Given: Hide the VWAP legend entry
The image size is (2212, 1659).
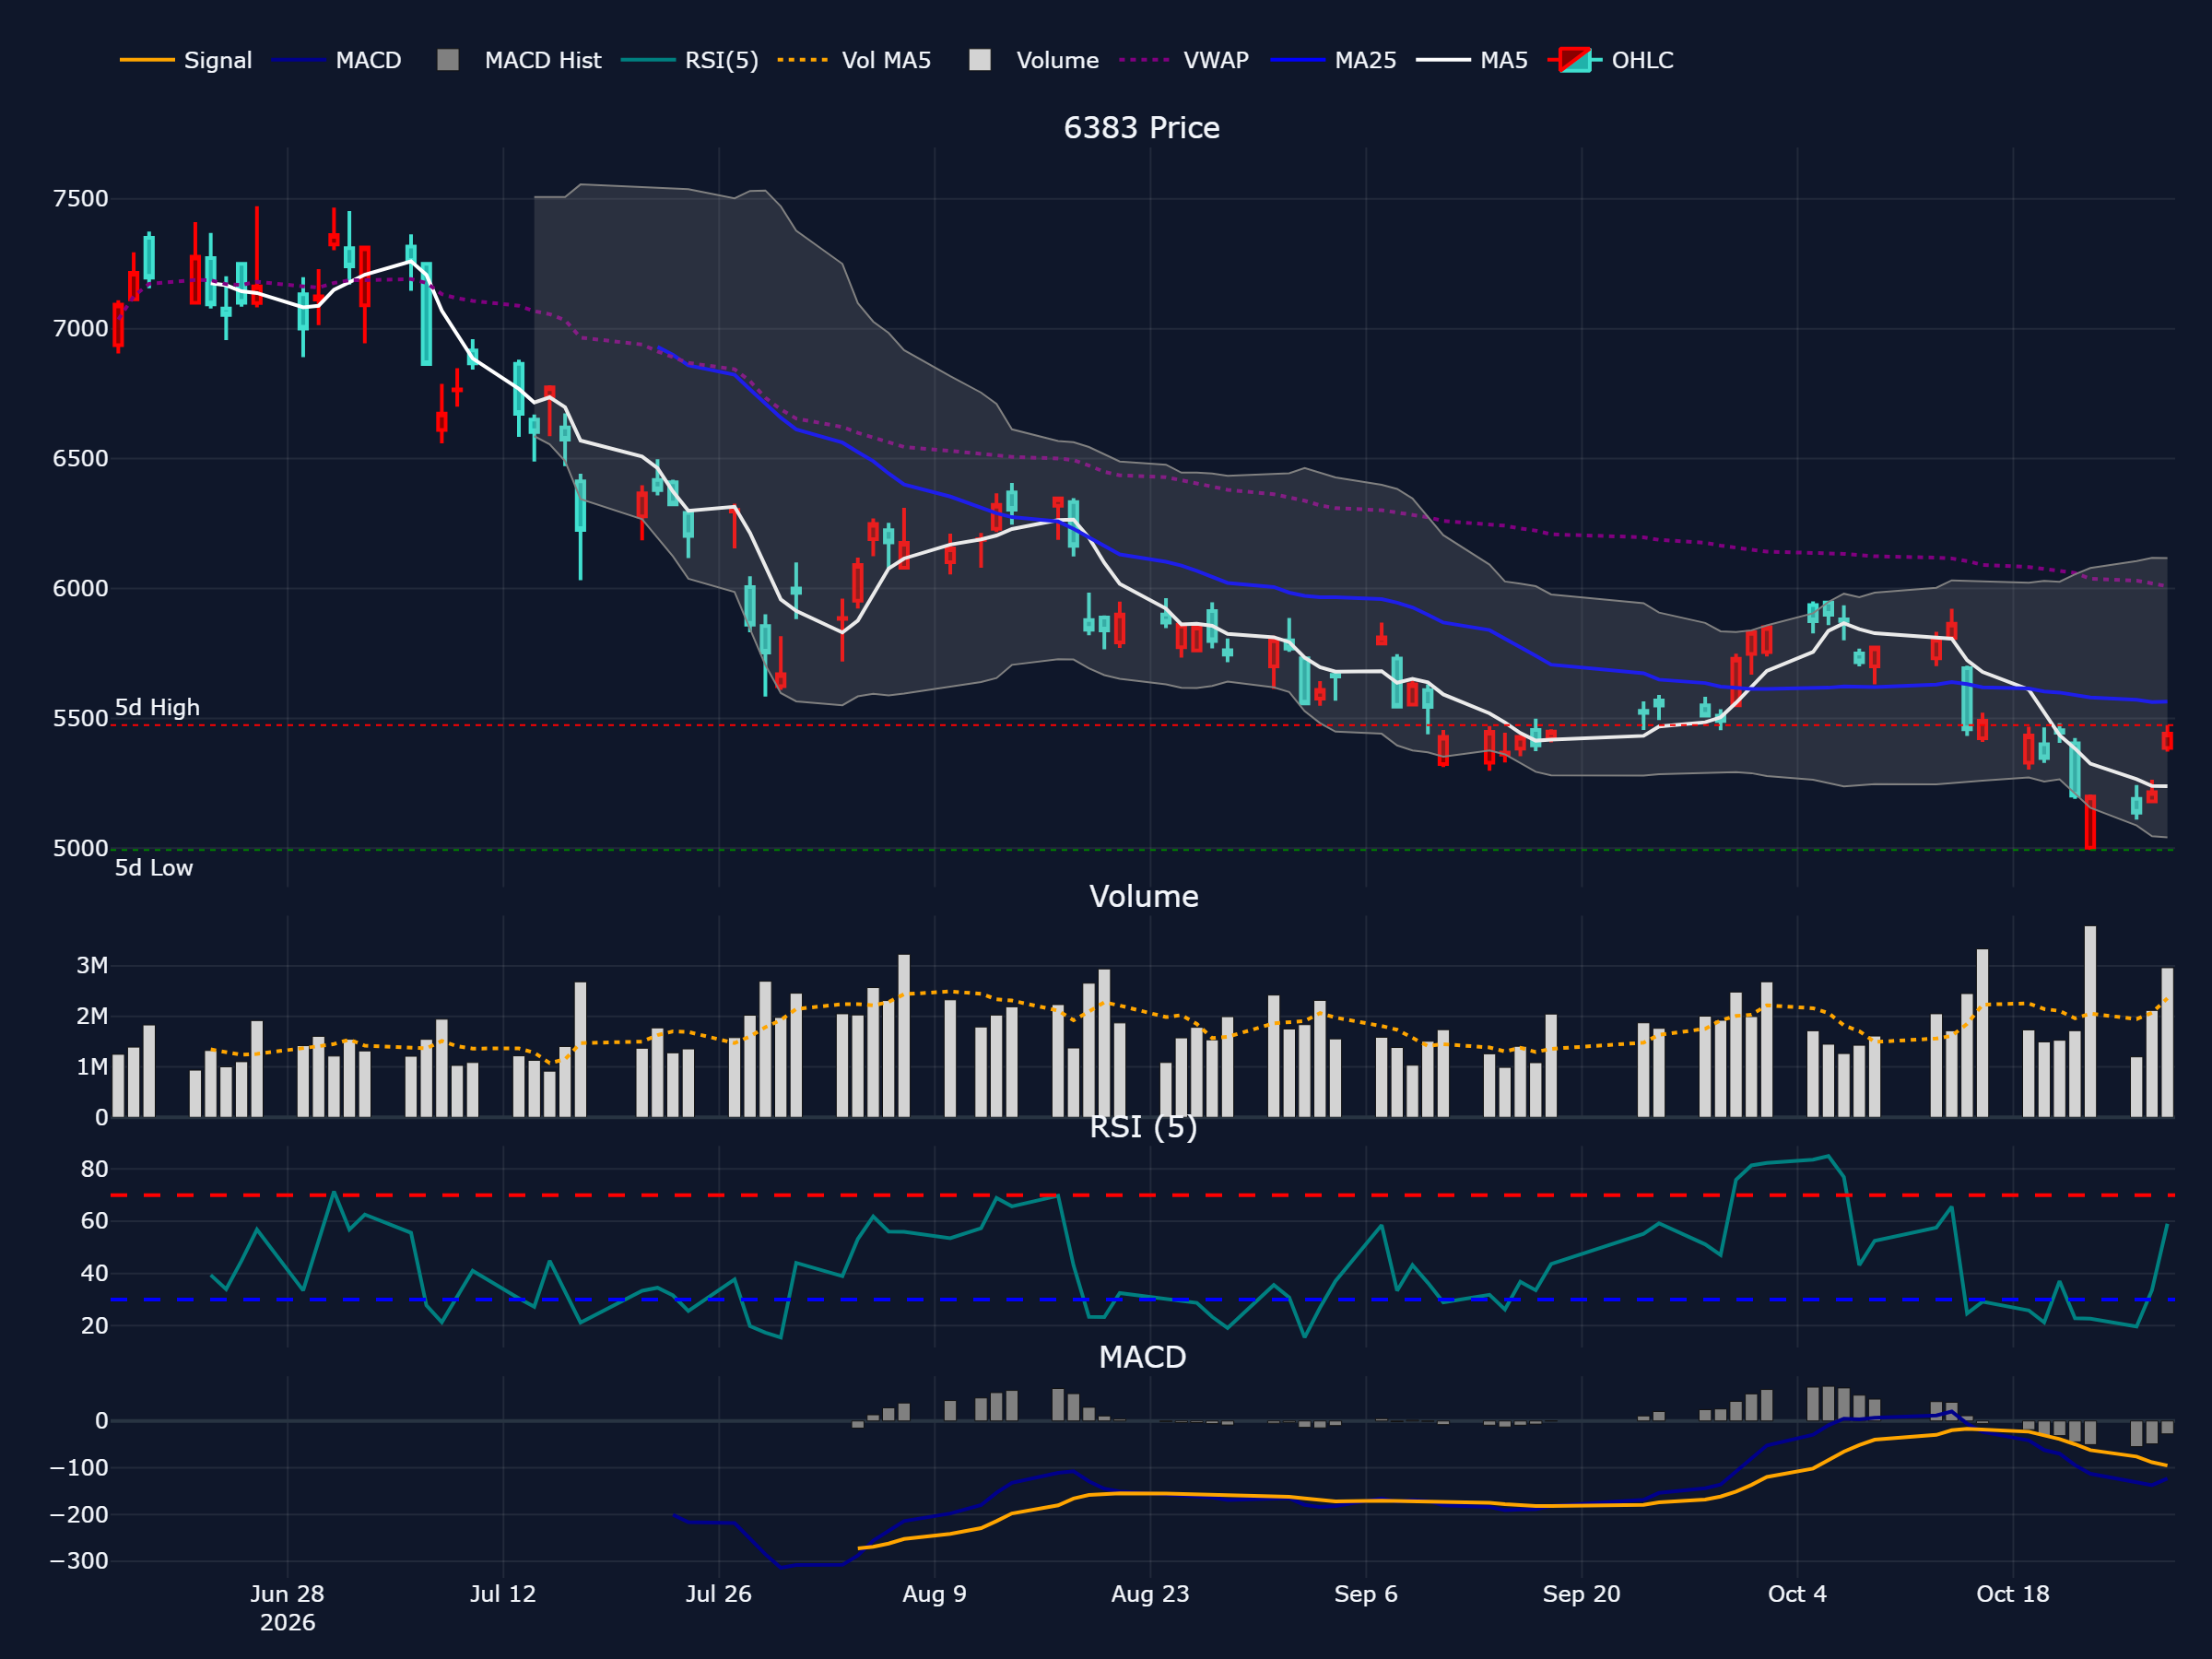Looking at the screenshot, I should (1184, 60).
